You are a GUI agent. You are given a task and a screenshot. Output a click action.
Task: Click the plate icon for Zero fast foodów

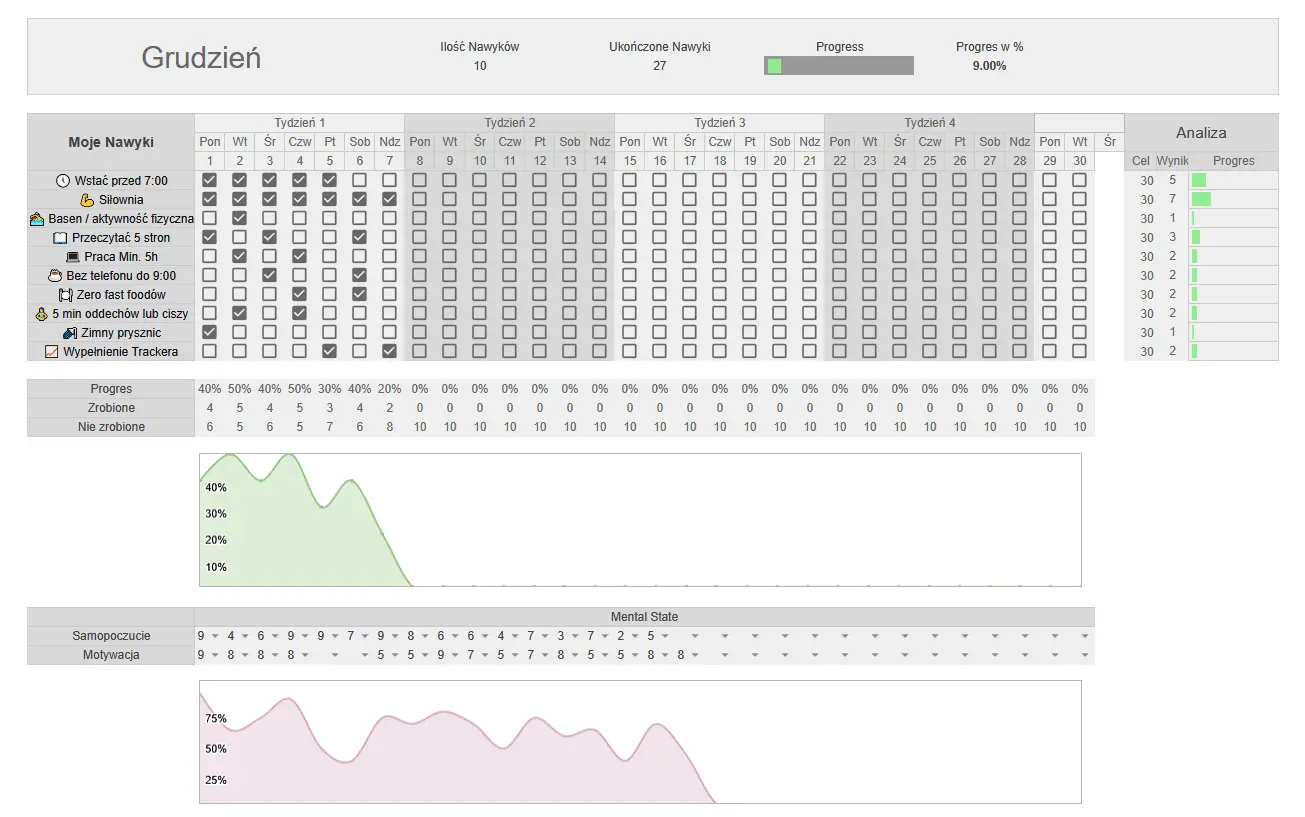tap(65, 295)
